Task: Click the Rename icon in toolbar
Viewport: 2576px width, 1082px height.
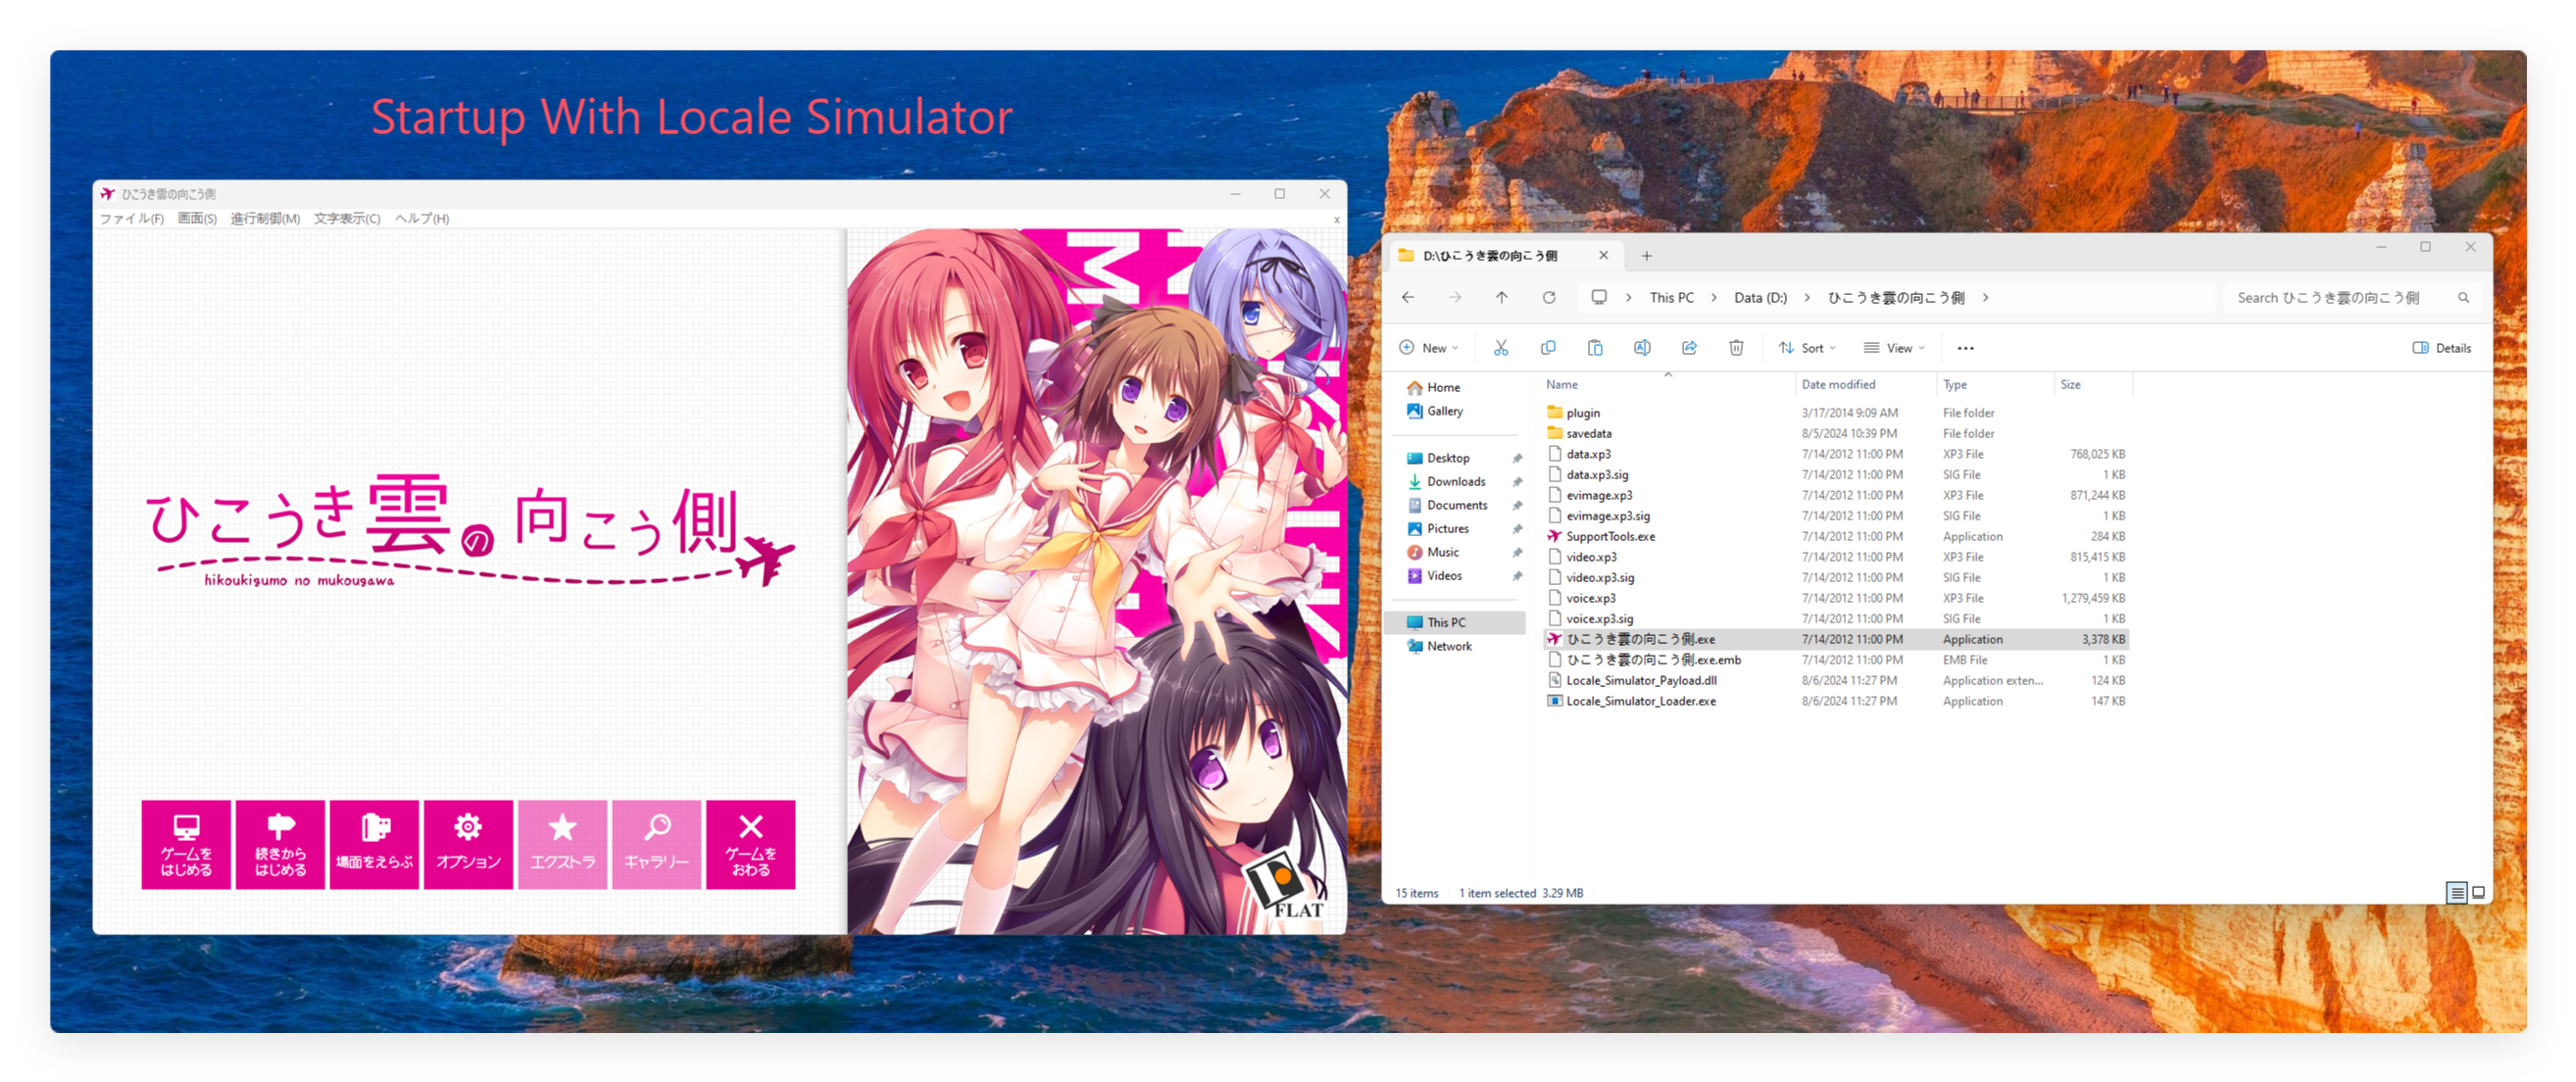Action: (x=1641, y=348)
